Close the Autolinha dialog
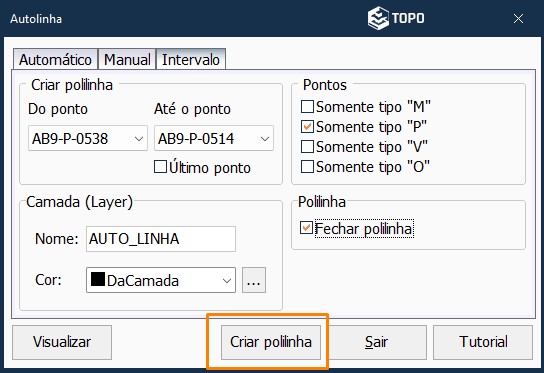Screen dimensions: 544x373 518,18
